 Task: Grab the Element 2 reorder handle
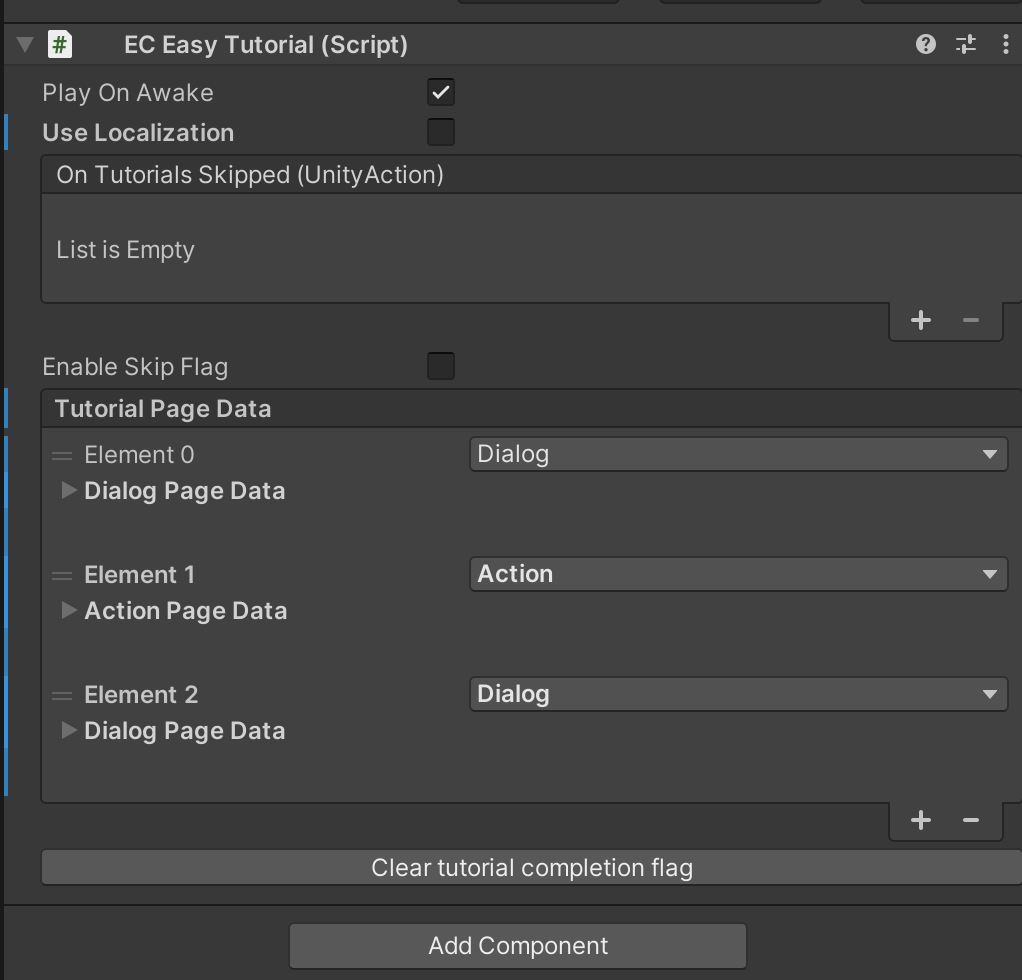pyautogui.click(x=62, y=695)
